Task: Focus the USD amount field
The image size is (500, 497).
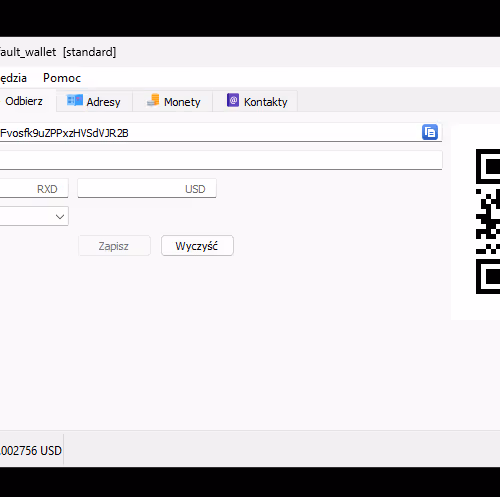Action: pyautogui.click(x=147, y=188)
